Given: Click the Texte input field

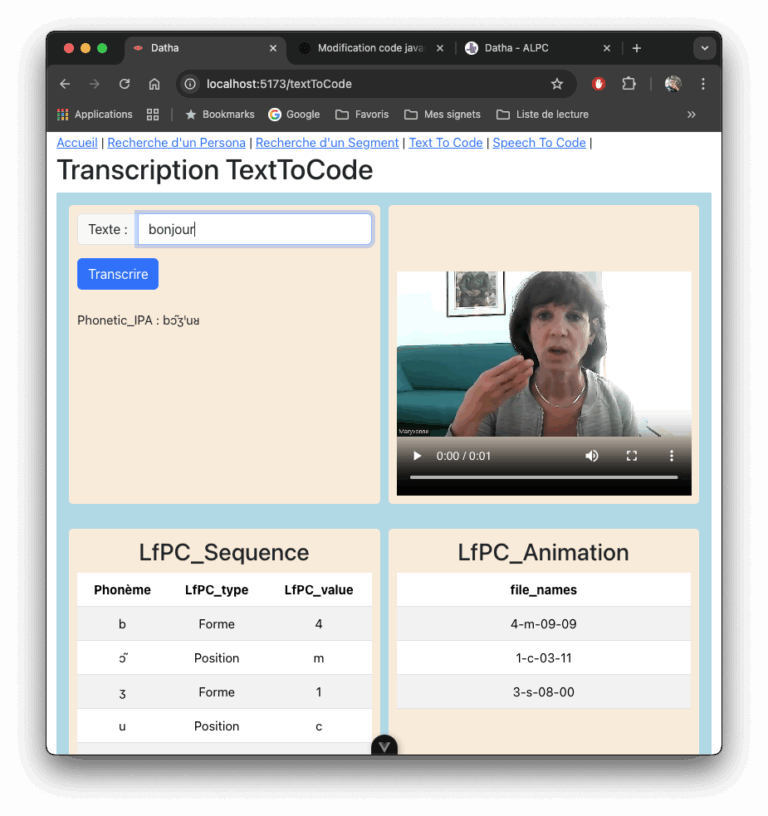Looking at the screenshot, I should pos(254,229).
